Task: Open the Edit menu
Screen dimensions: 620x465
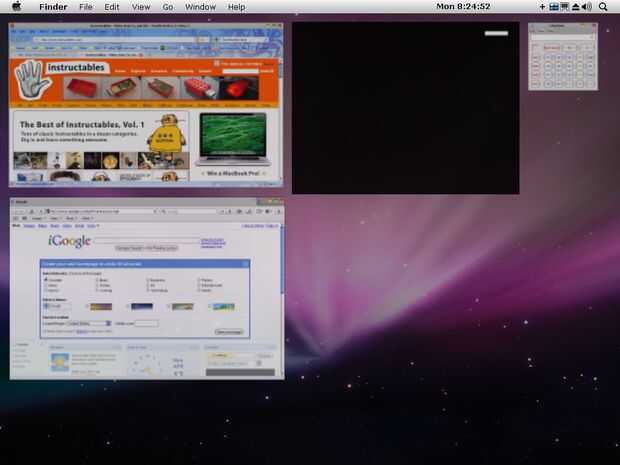Action: [112, 7]
